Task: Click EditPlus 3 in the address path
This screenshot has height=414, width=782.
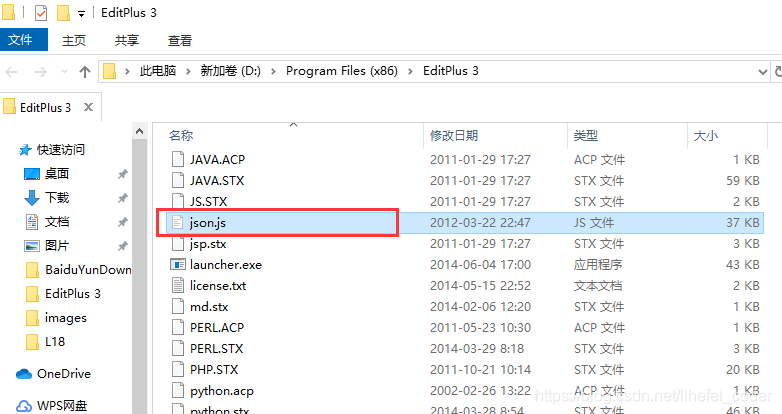Action: (x=450, y=71)
